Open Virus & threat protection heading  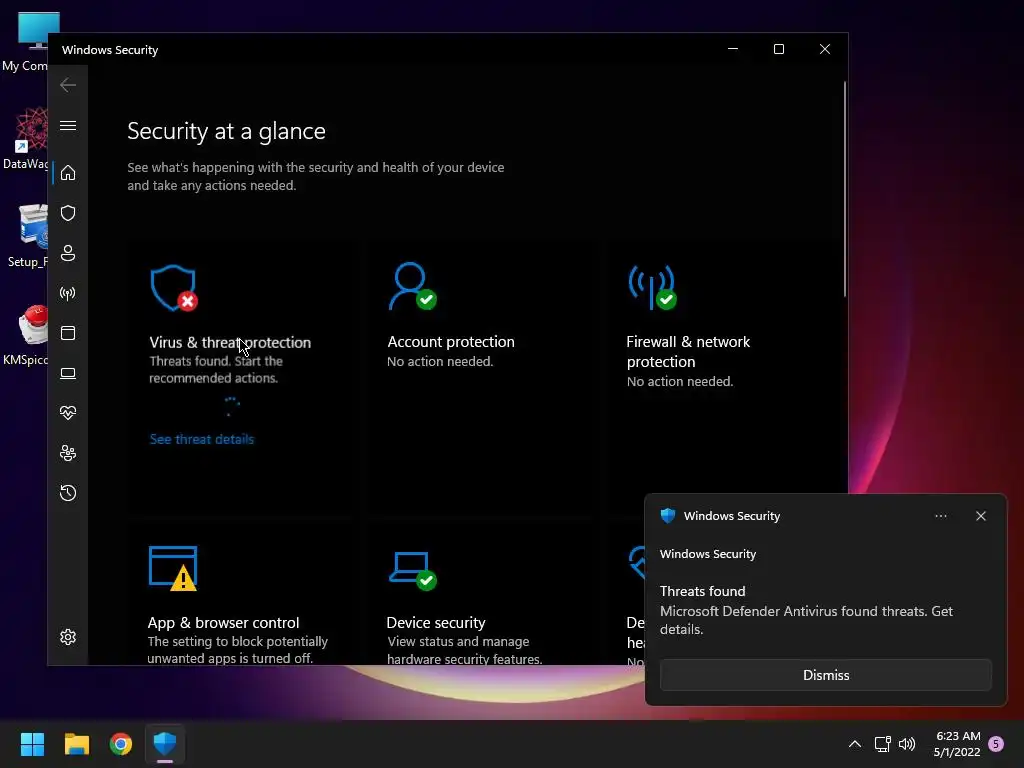[230, 342]
